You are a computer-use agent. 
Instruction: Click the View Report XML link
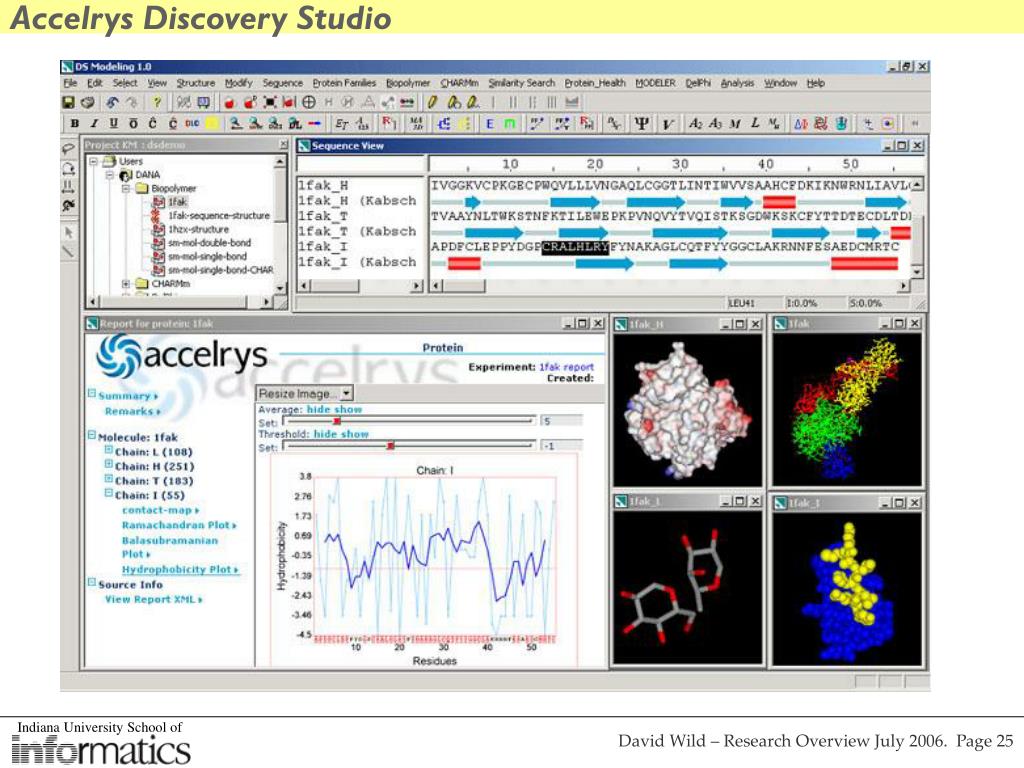(x=153, y=599)
